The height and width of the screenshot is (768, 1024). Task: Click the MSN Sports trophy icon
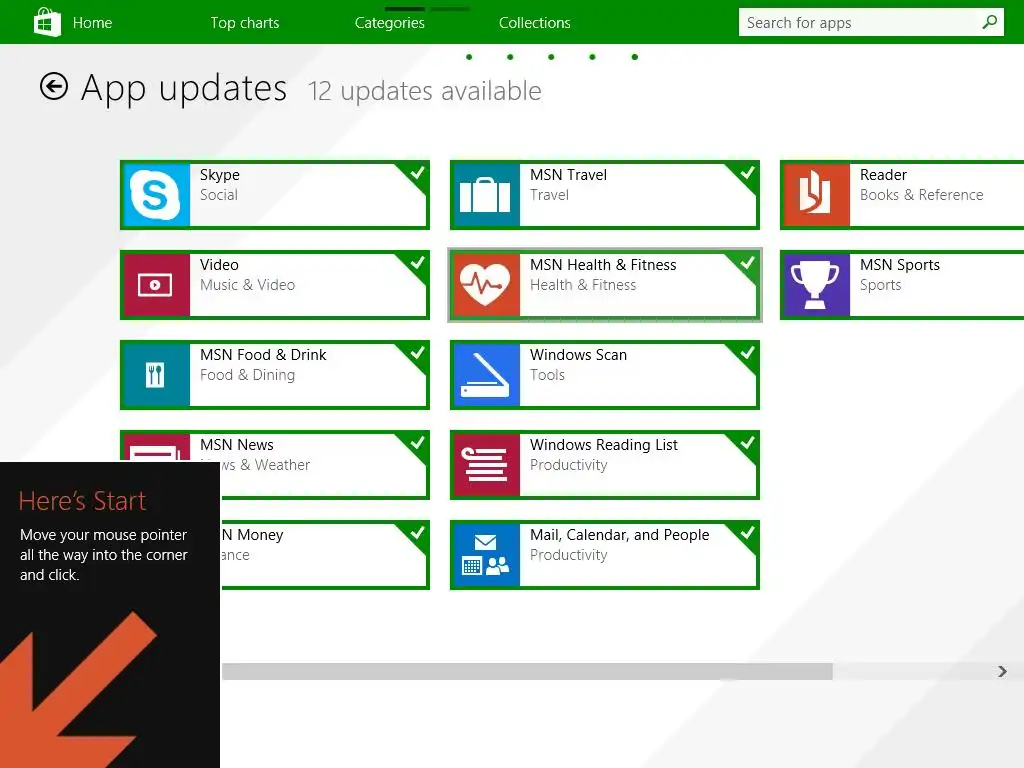point(816,285)
